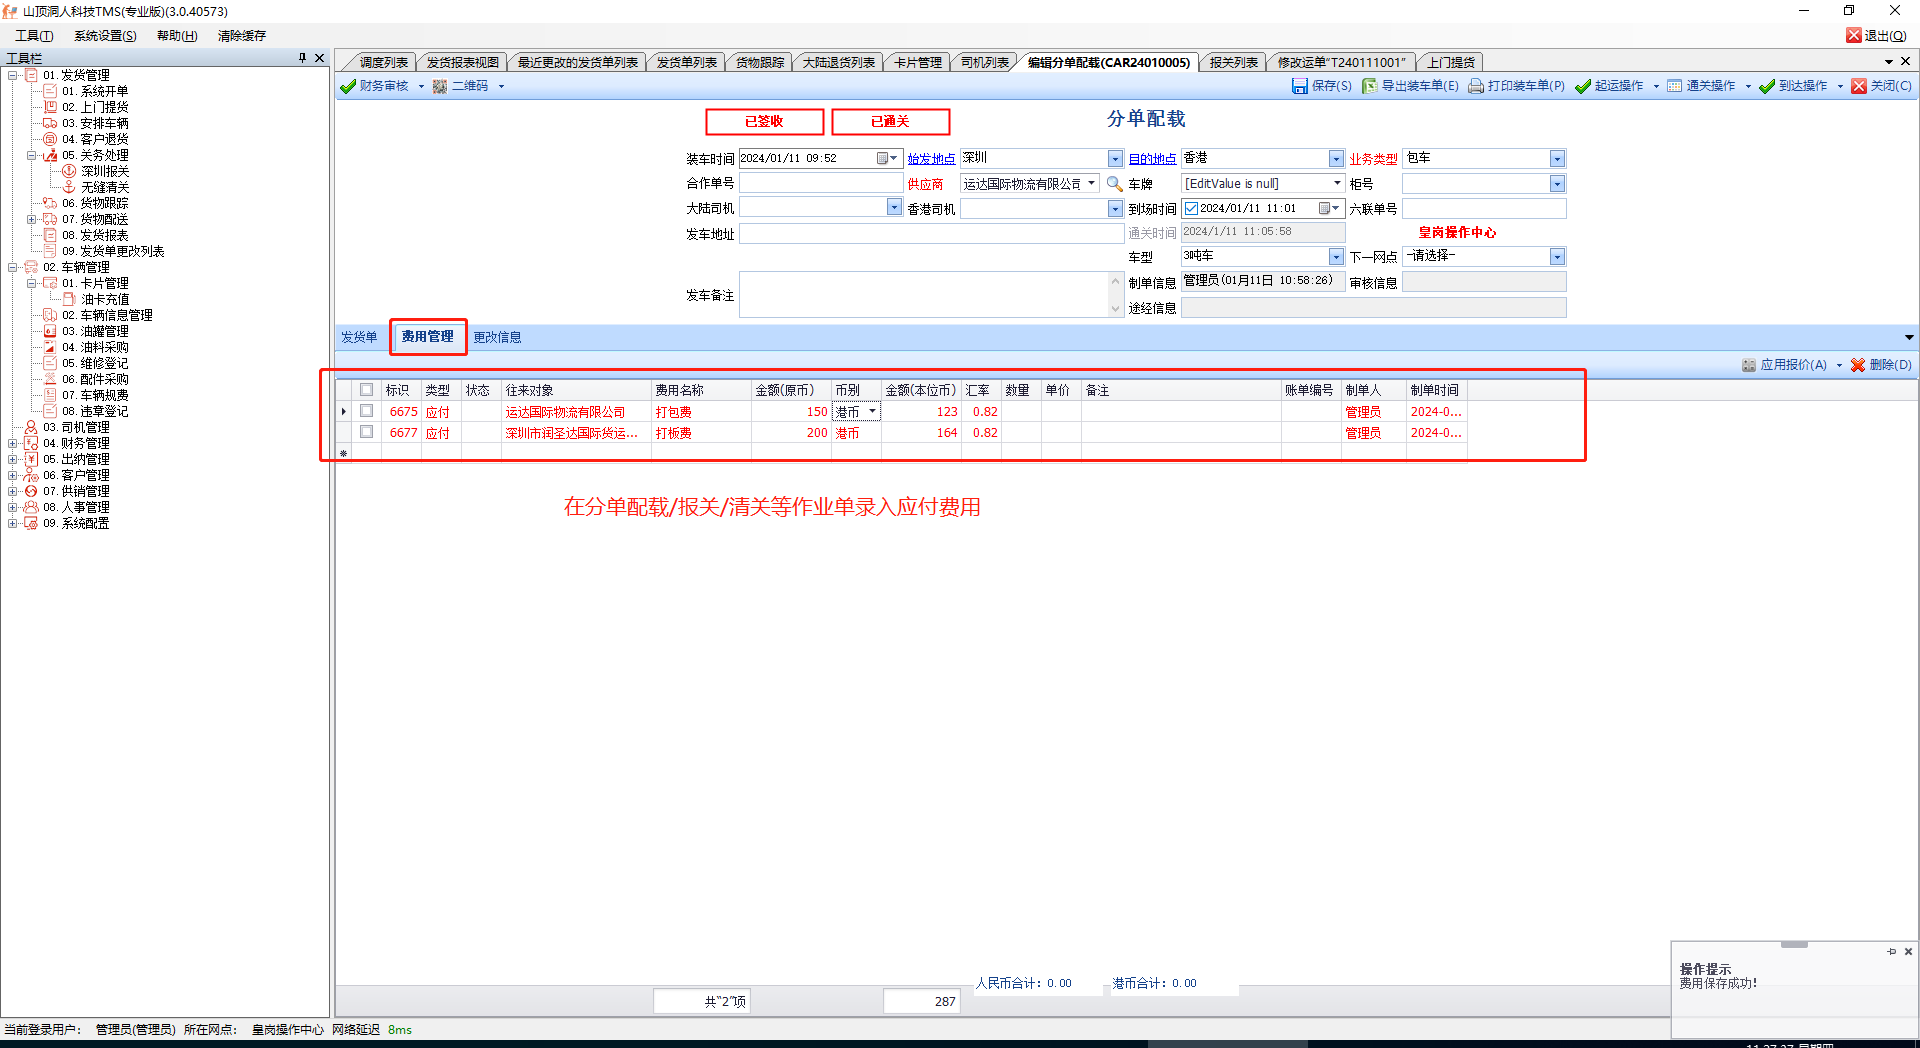Click the 目的地点 link label
The image size is (1920, 1048).
[x=1152, y=159]
